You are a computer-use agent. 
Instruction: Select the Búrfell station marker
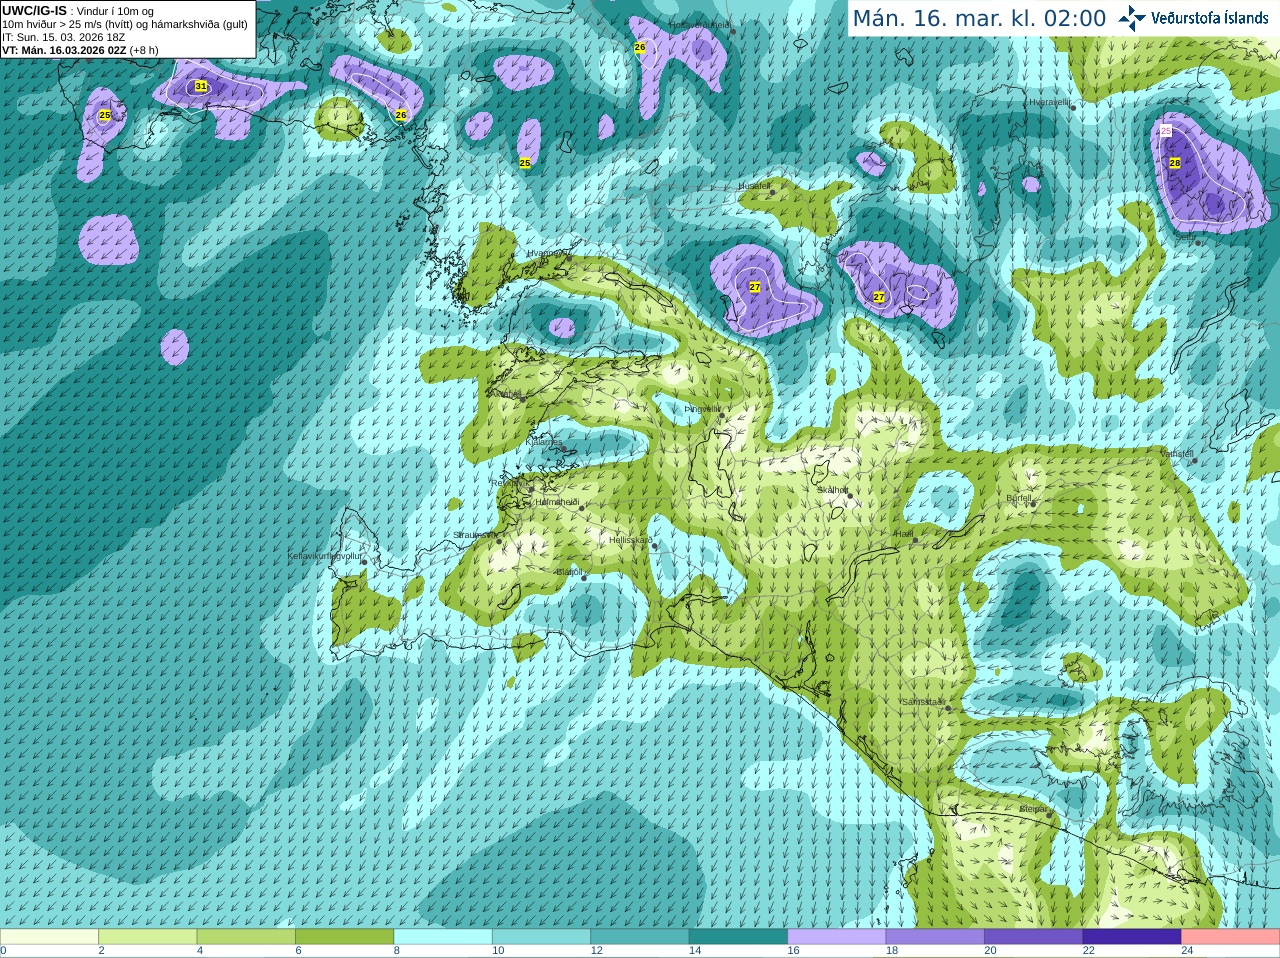1033,504
